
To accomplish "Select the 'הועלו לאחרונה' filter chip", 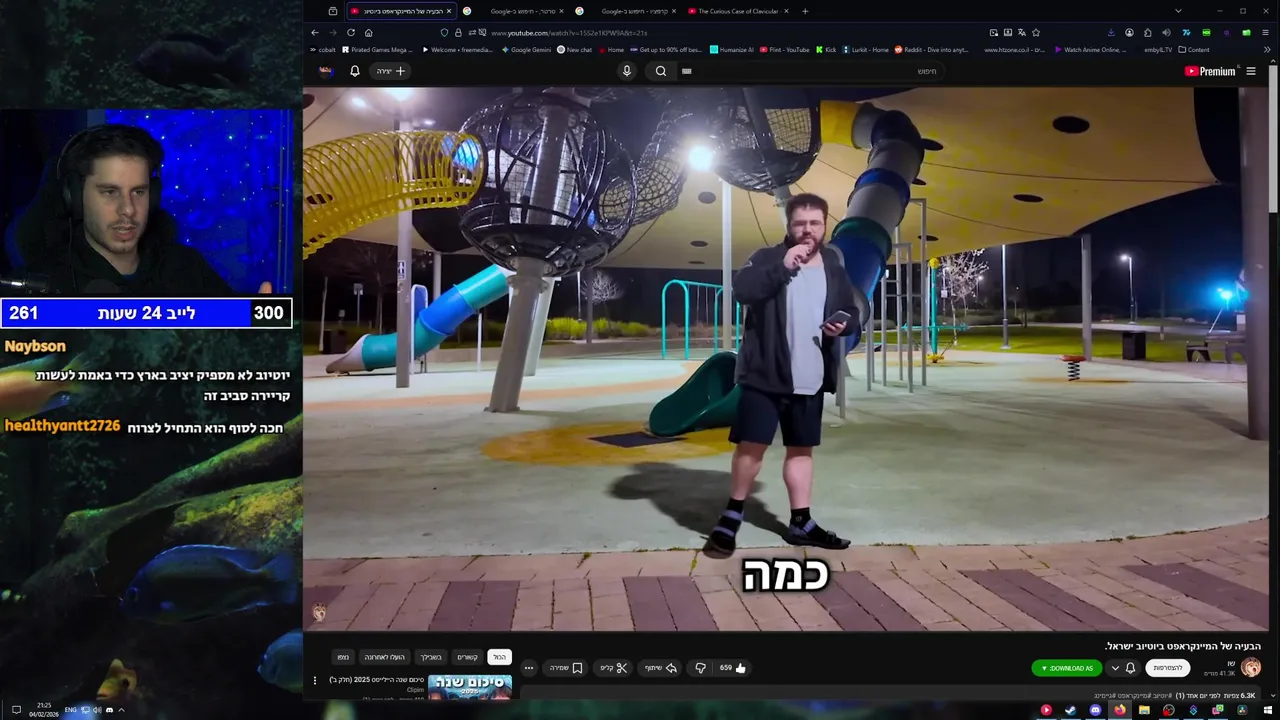I will point(384,657).
